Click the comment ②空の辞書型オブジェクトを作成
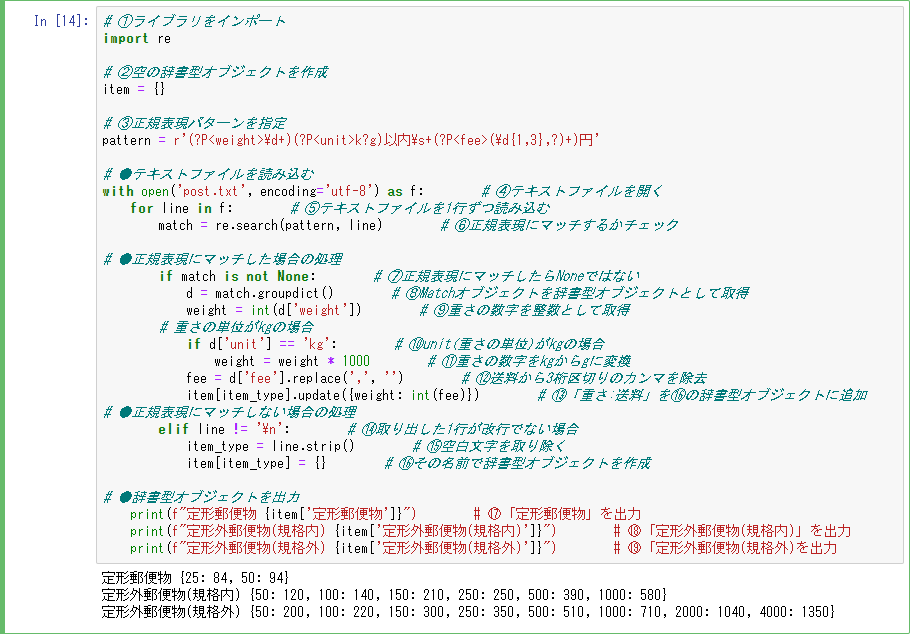The height and width of the screenshot is (634, 910). pyautogui.click(x=215, y=72)
